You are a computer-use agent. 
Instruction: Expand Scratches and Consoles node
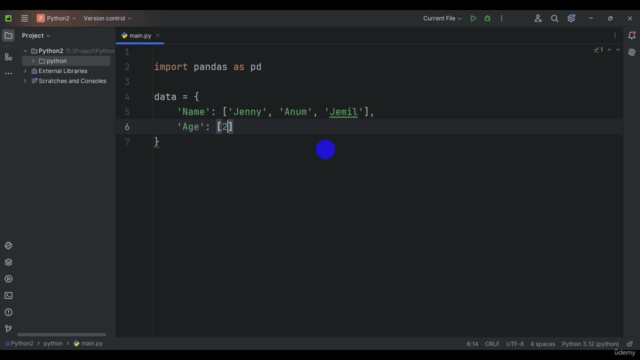point(25,81)
